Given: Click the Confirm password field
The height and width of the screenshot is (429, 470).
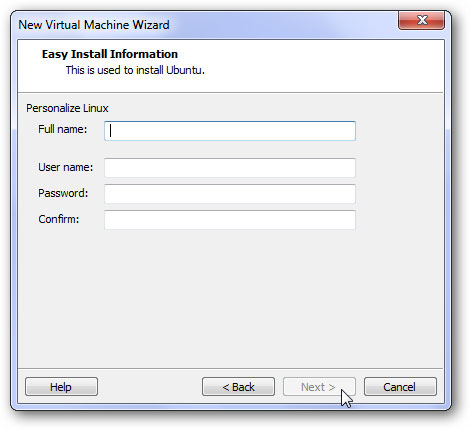Looking at the screenshot, I should (230, 220).
